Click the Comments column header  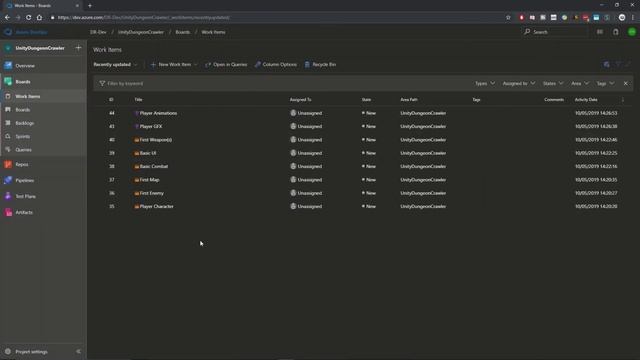click(554, 100)
